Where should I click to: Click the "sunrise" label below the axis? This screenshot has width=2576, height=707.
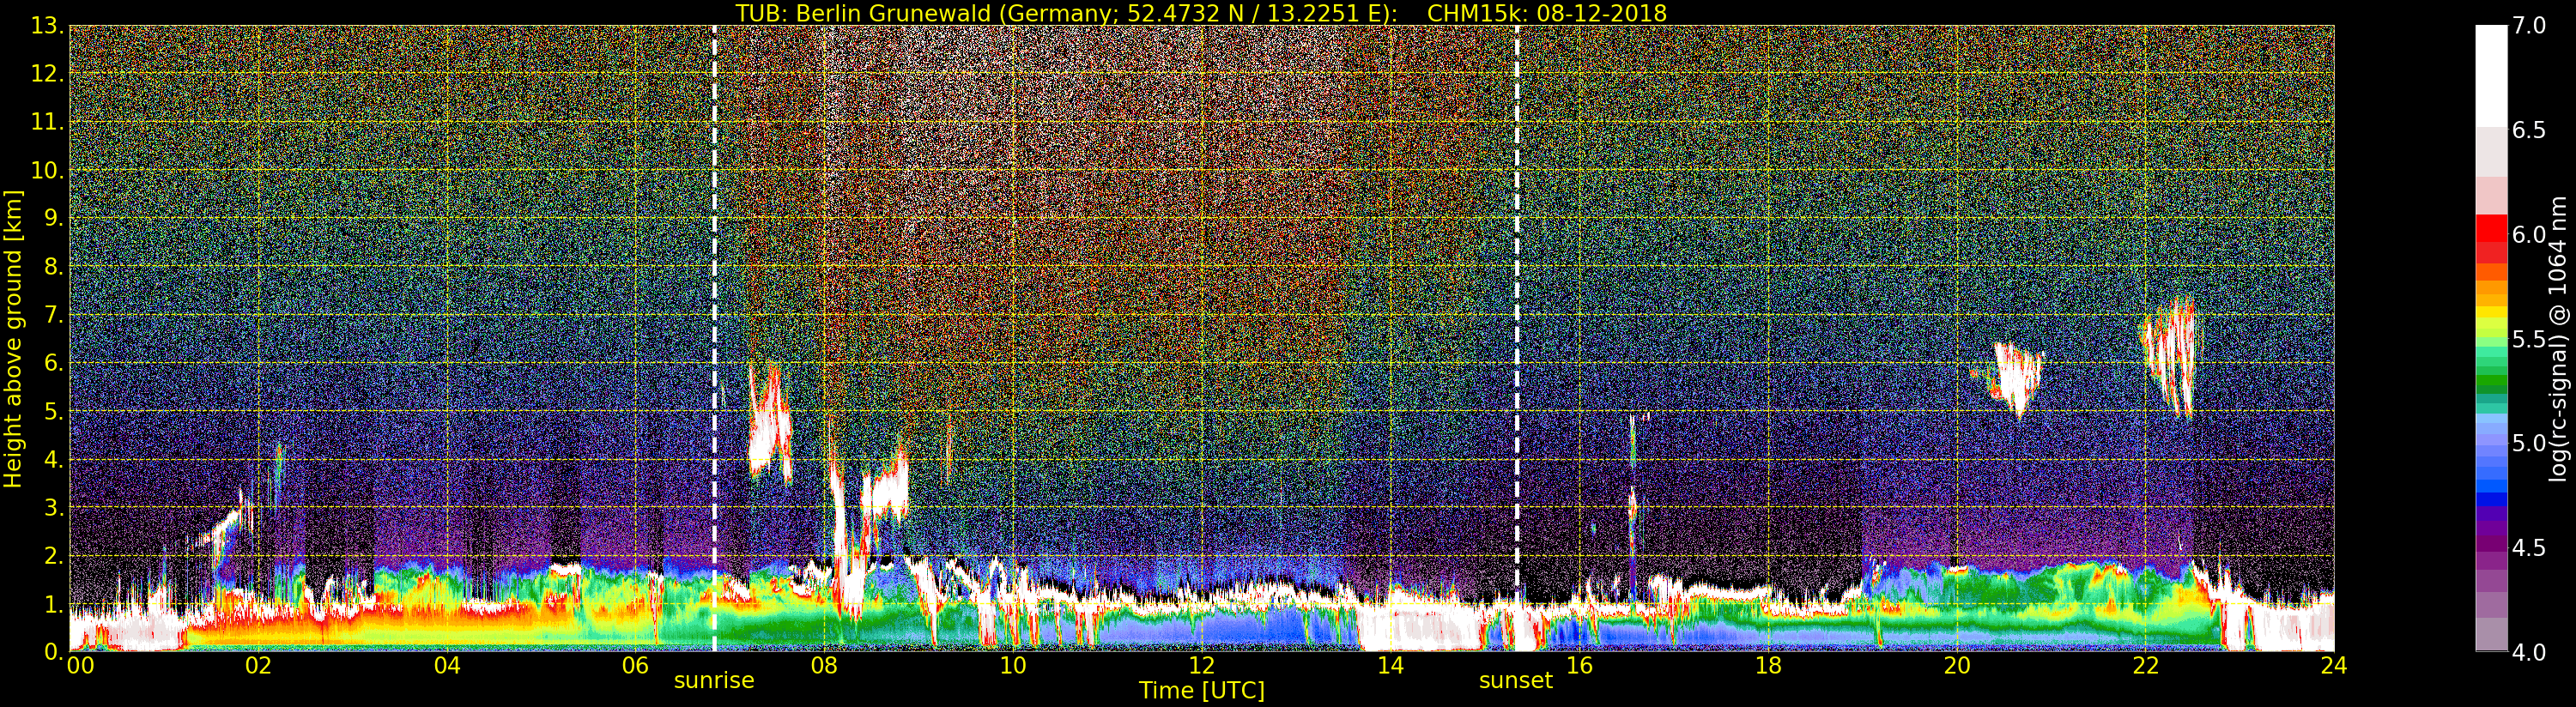point(714,681)
